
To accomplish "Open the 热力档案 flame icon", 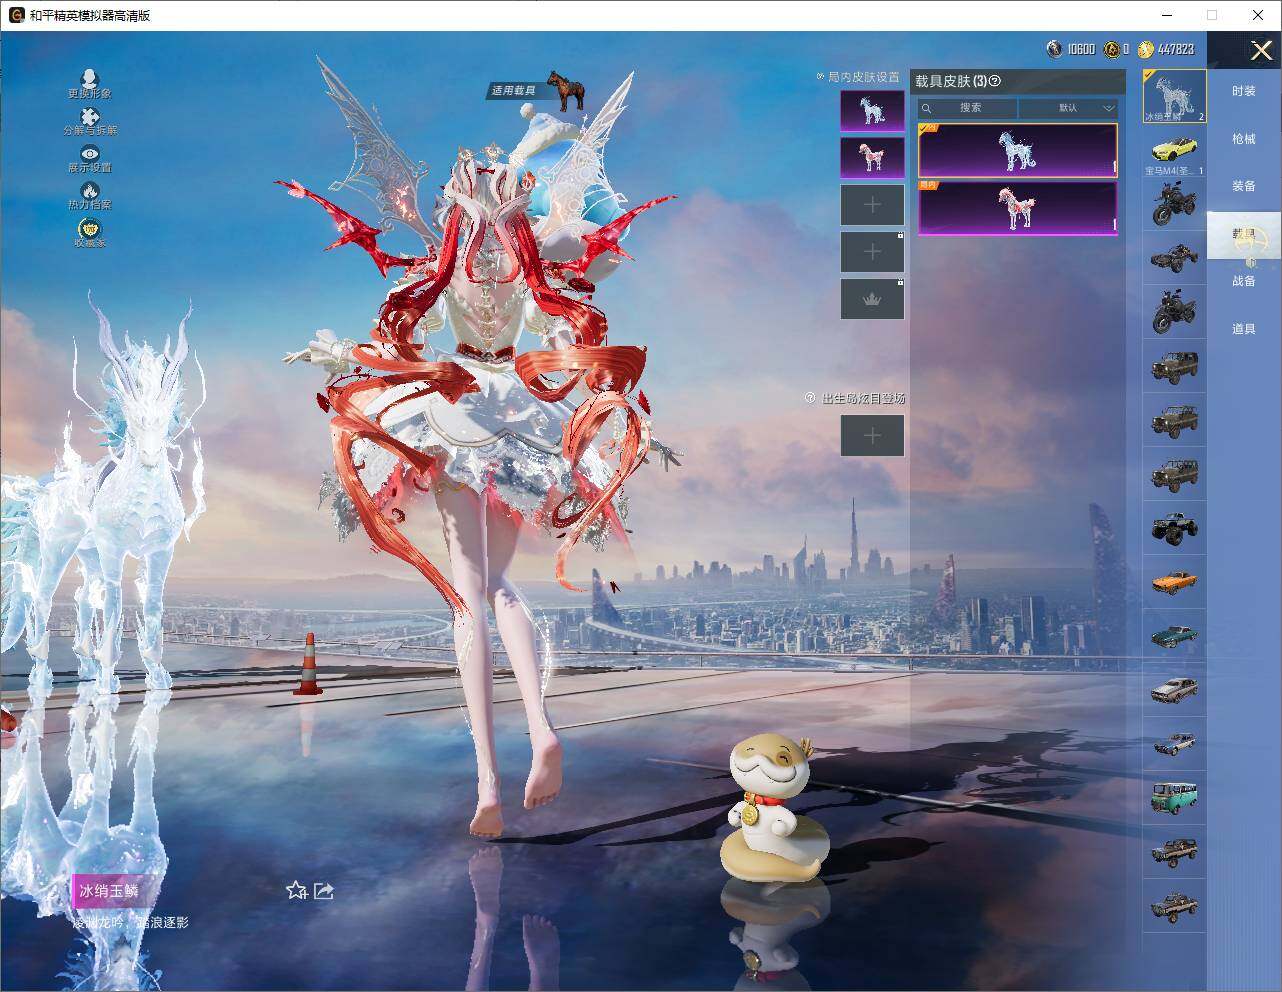I will point(90,190).
